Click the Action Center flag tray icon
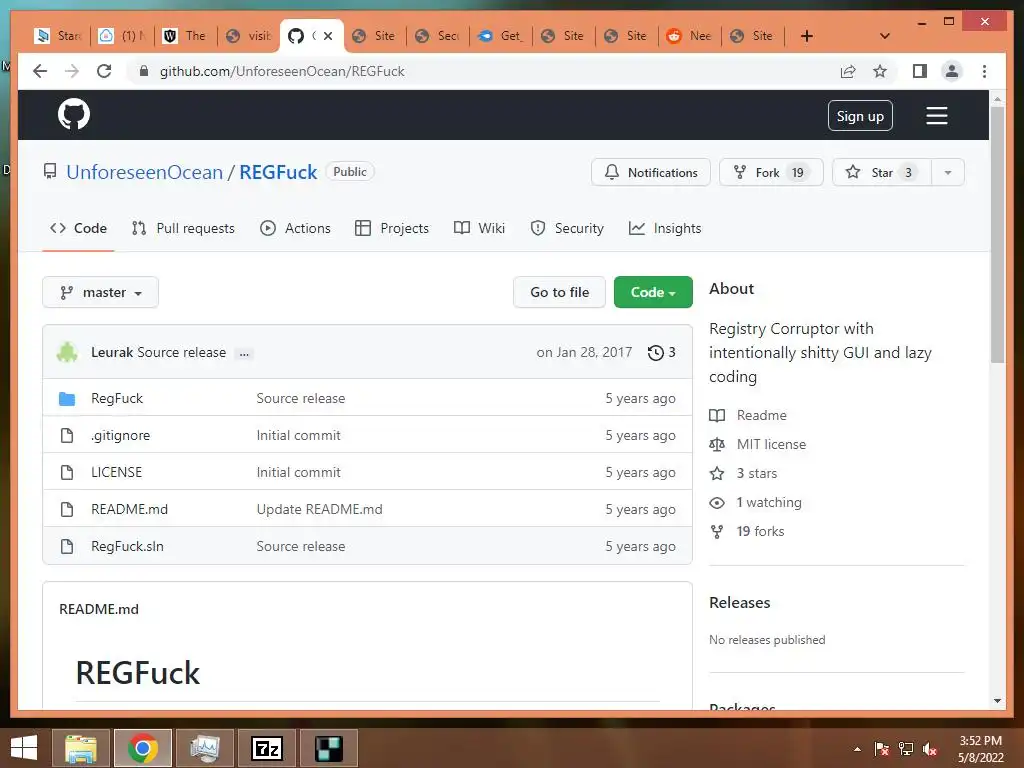 tap(882, 749)
